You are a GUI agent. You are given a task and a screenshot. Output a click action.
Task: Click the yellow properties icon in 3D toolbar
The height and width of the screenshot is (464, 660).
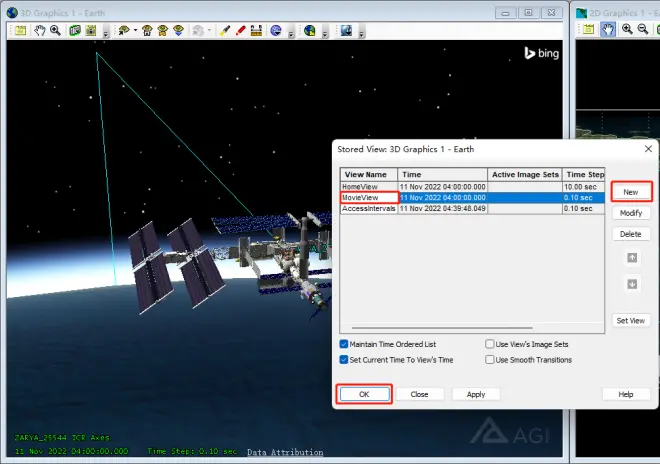(20, 30)
